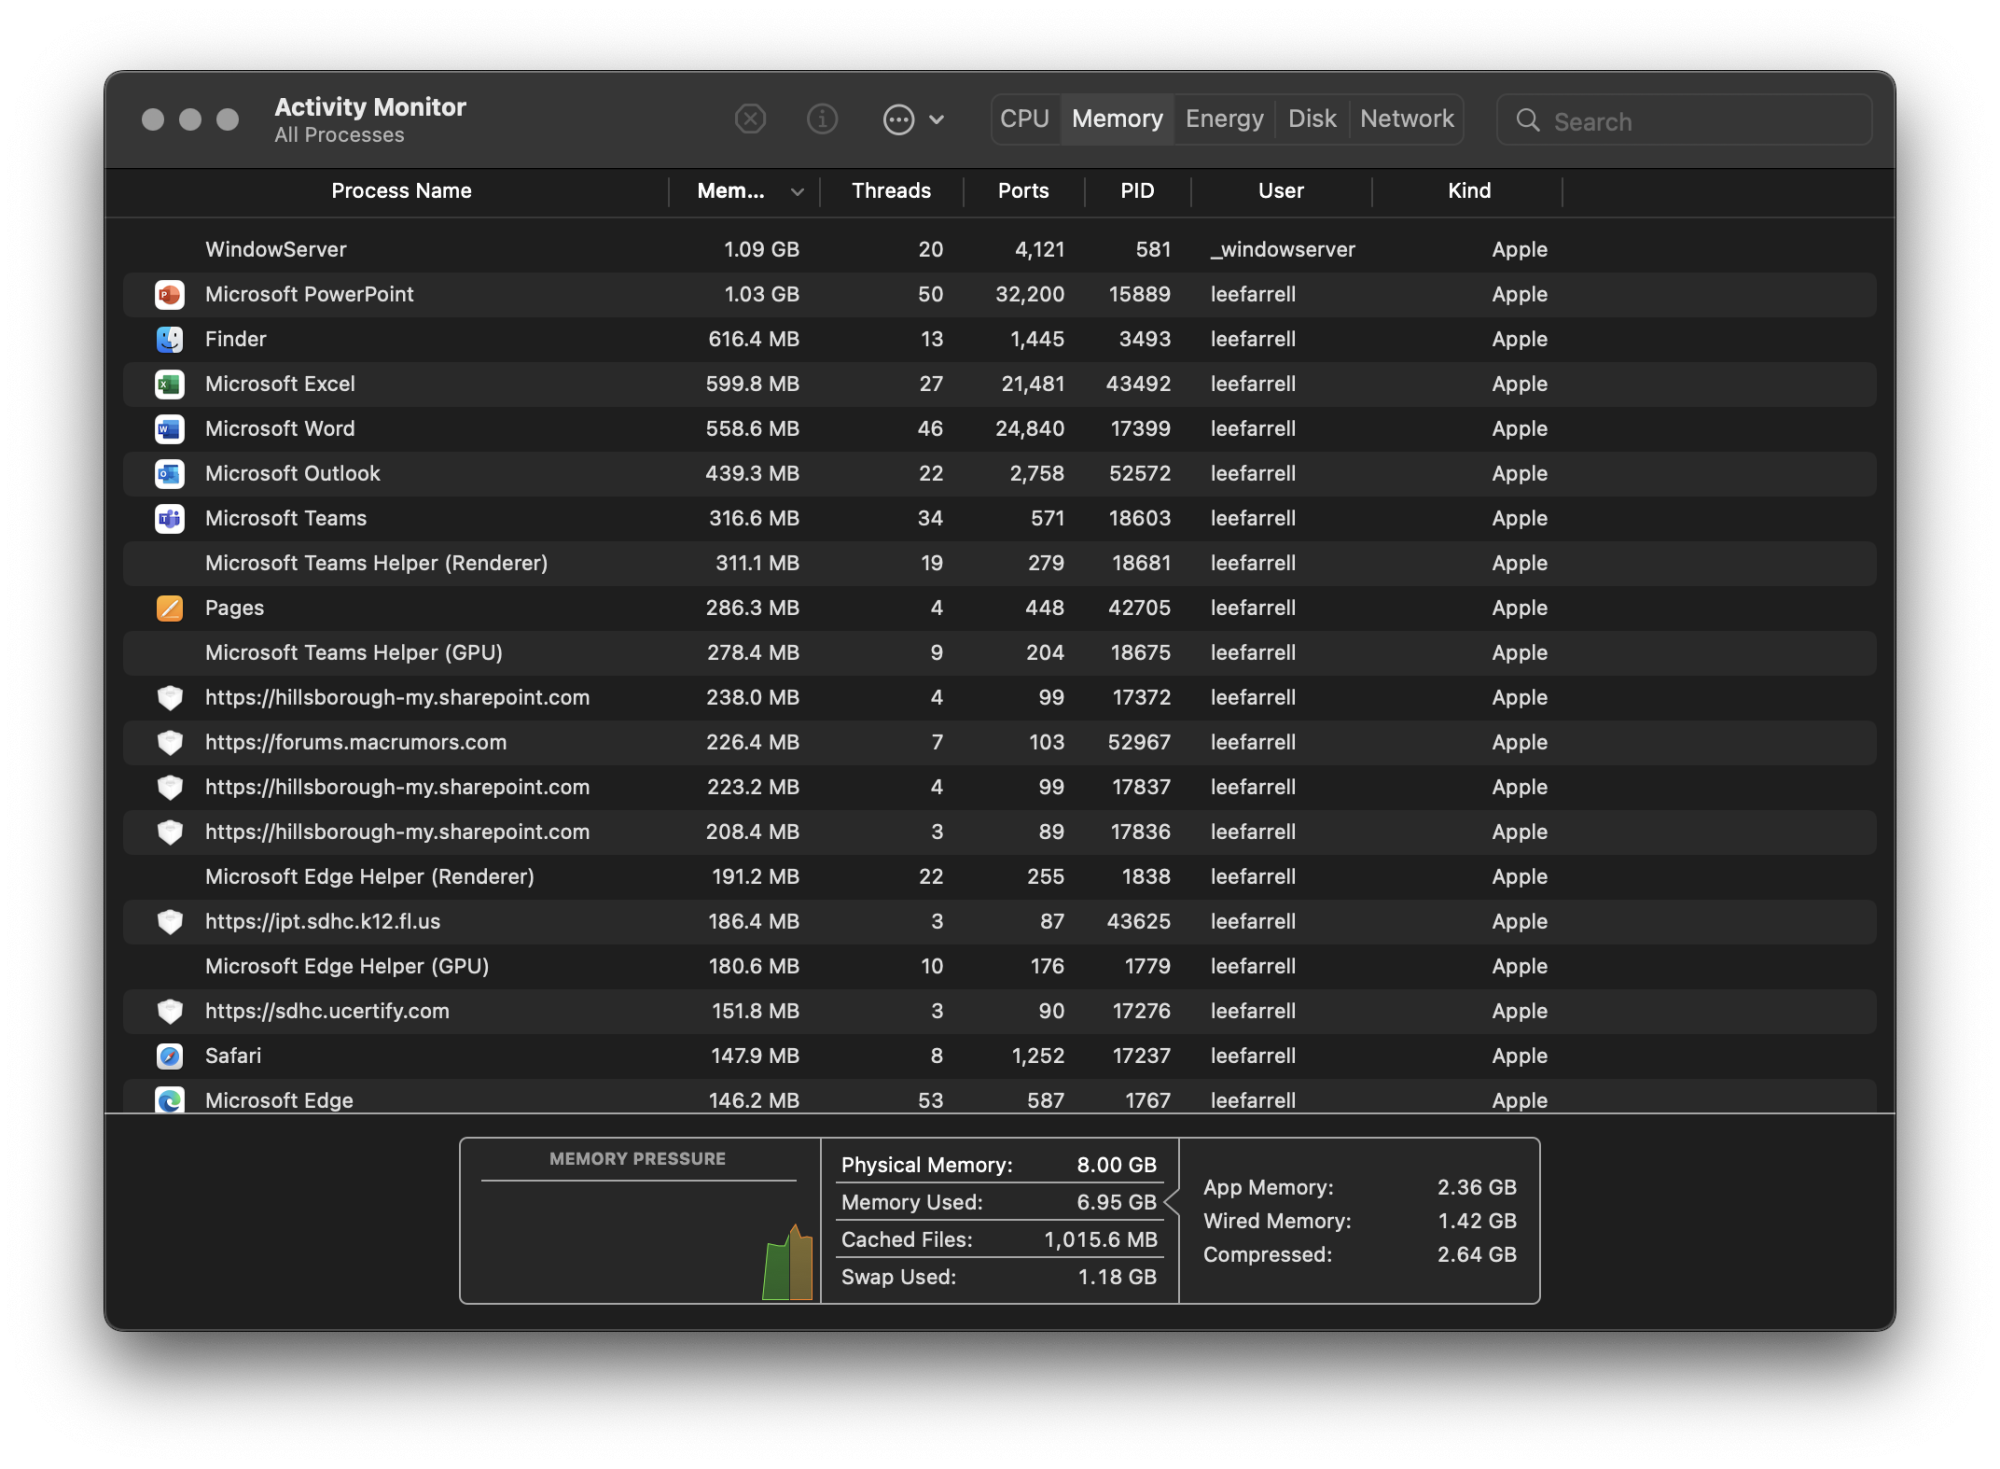Click the Microsoft Outlook app icon

[170, 474]
